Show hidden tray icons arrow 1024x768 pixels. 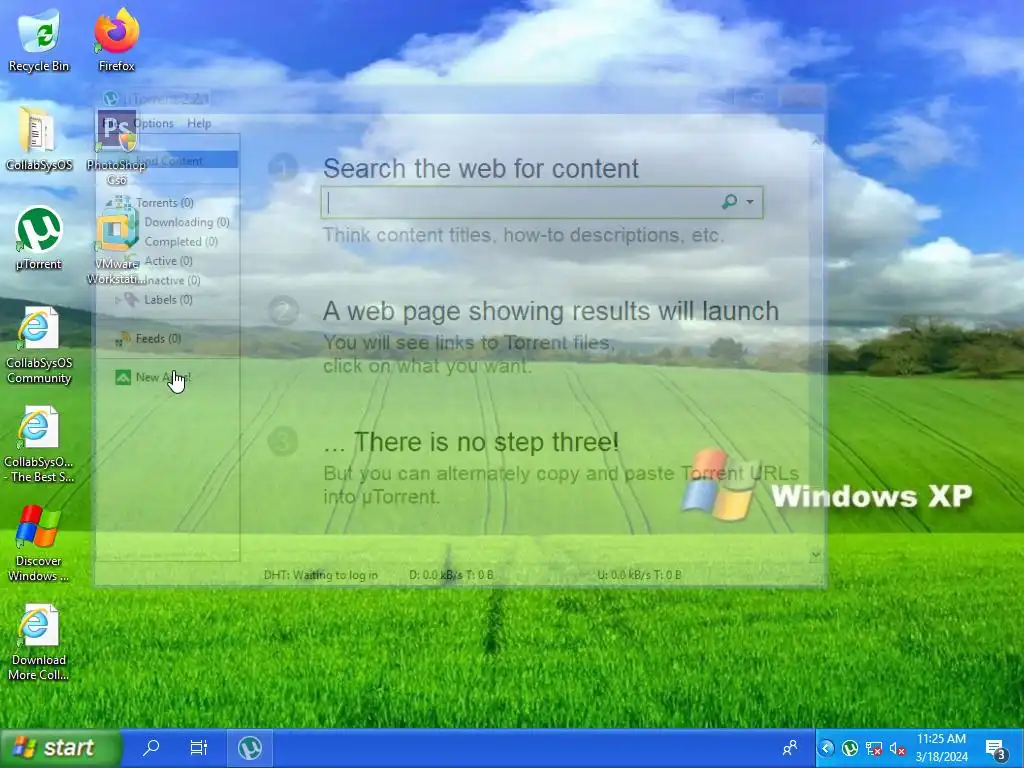(x=826, y=748)
